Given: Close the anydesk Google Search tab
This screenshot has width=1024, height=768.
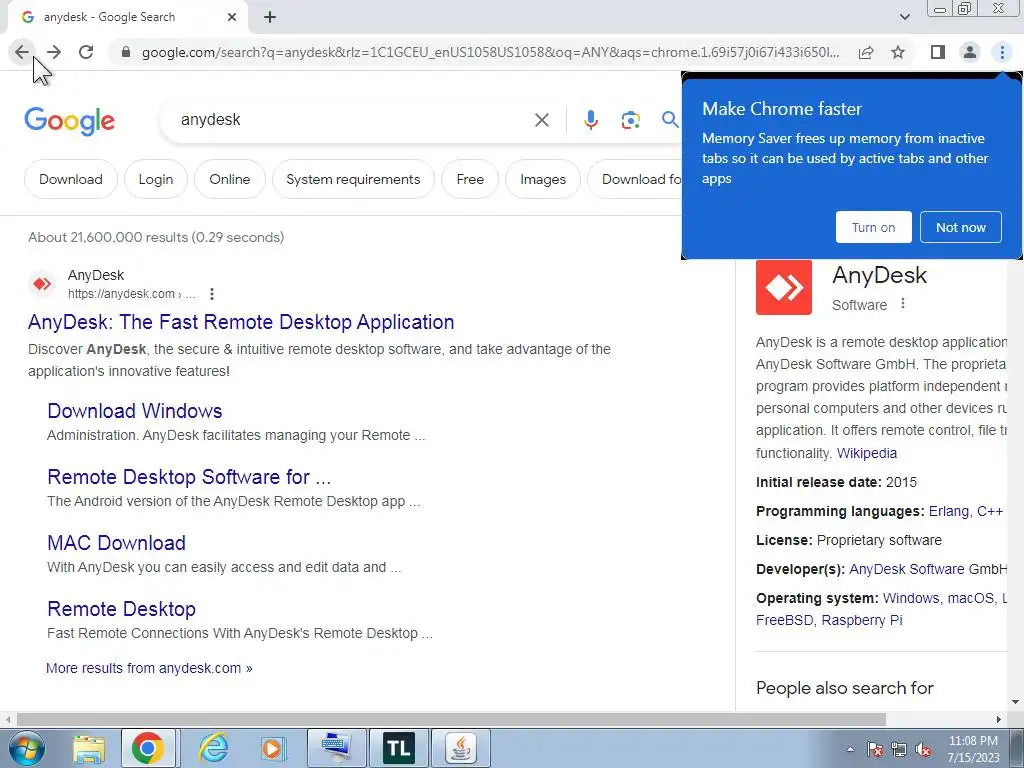Looking at the screenshot, I should (x=232, y=18).
